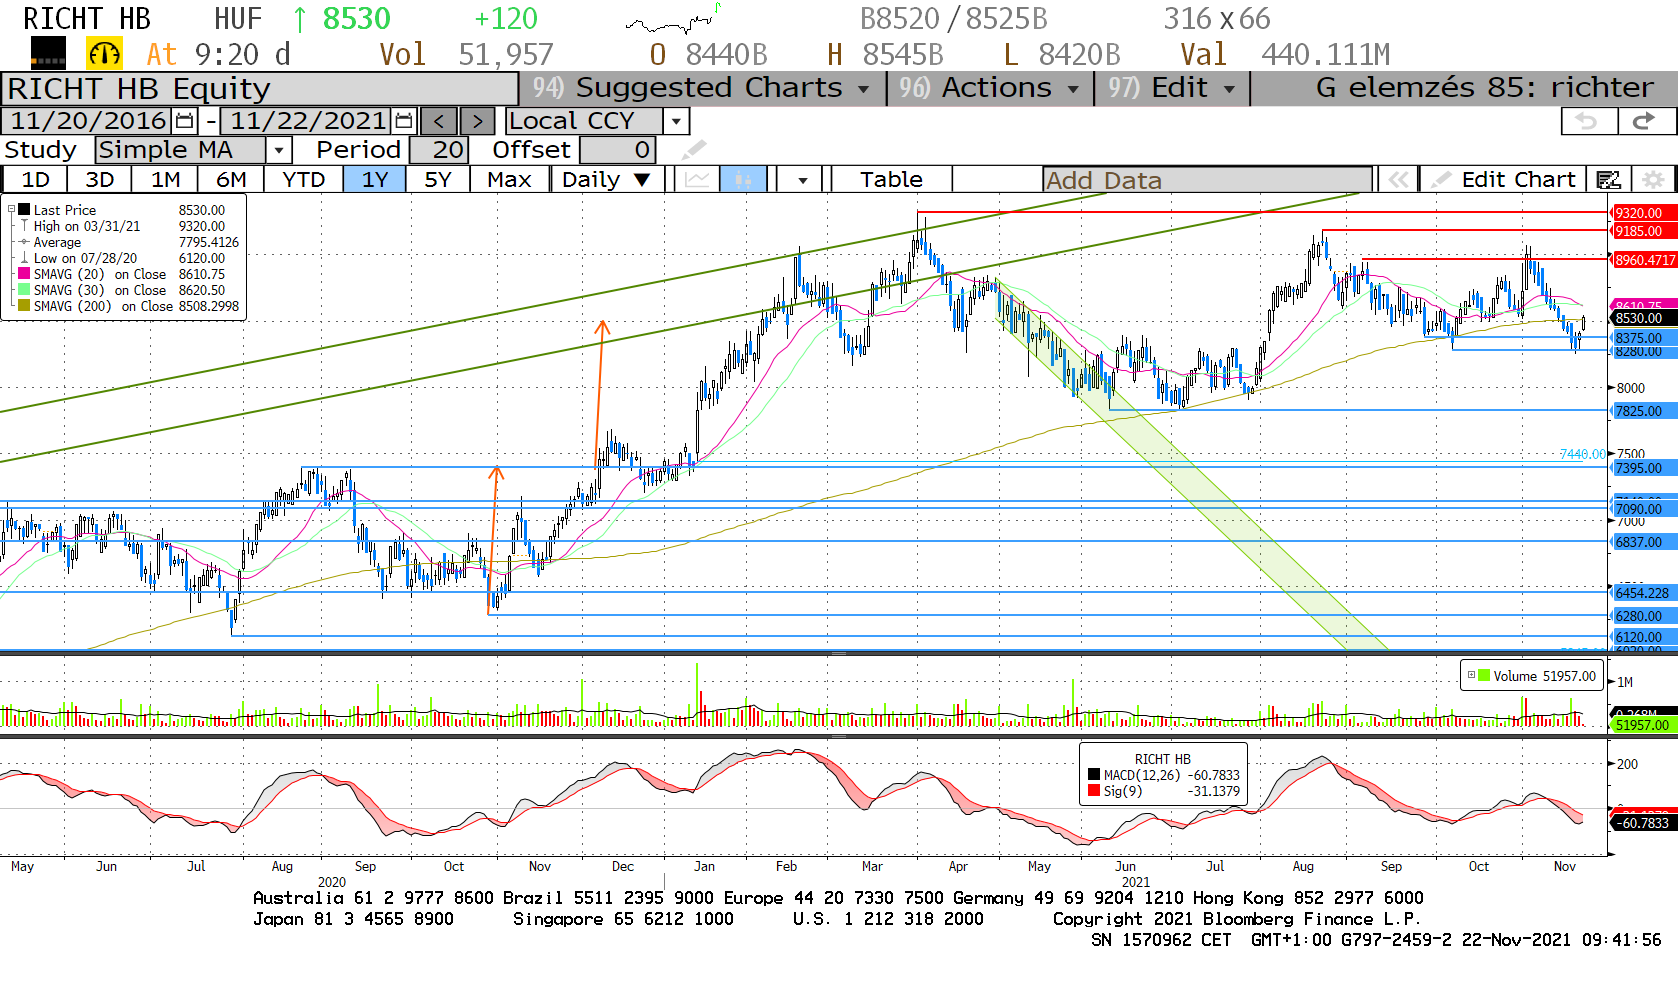Screen dimensions: 1678x983
Task: Select the 1D range tab
Action: tap(35, 180)
